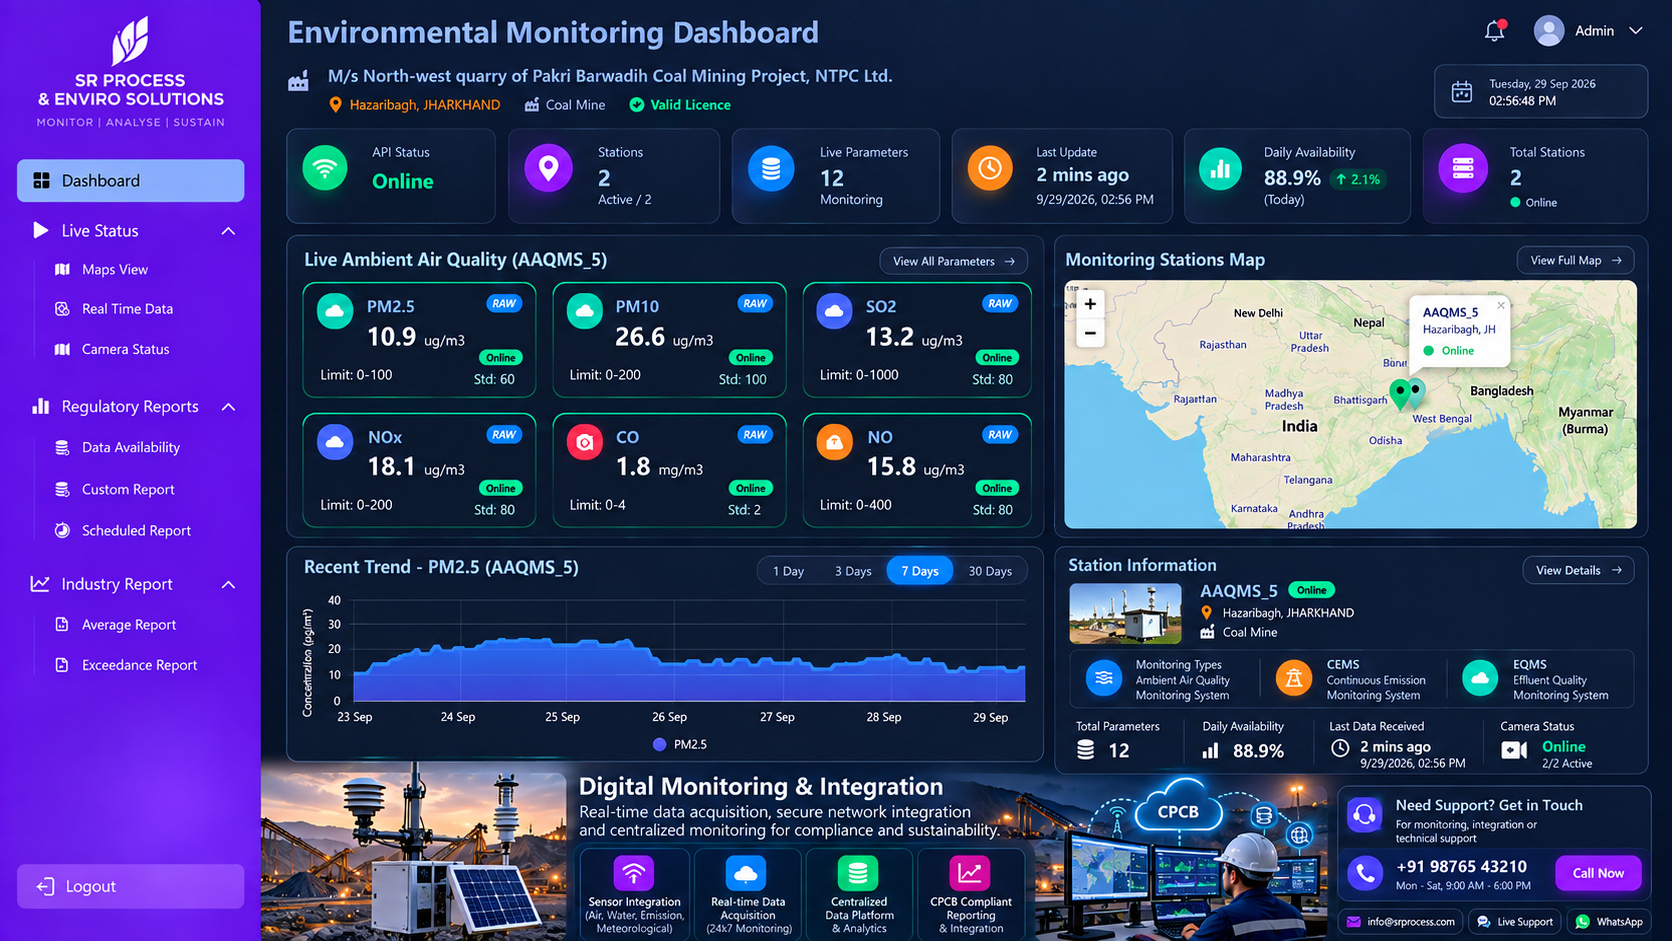Select the 3 Days trend range
Screen dimensions: 1672x941
[x=853, y=571]
